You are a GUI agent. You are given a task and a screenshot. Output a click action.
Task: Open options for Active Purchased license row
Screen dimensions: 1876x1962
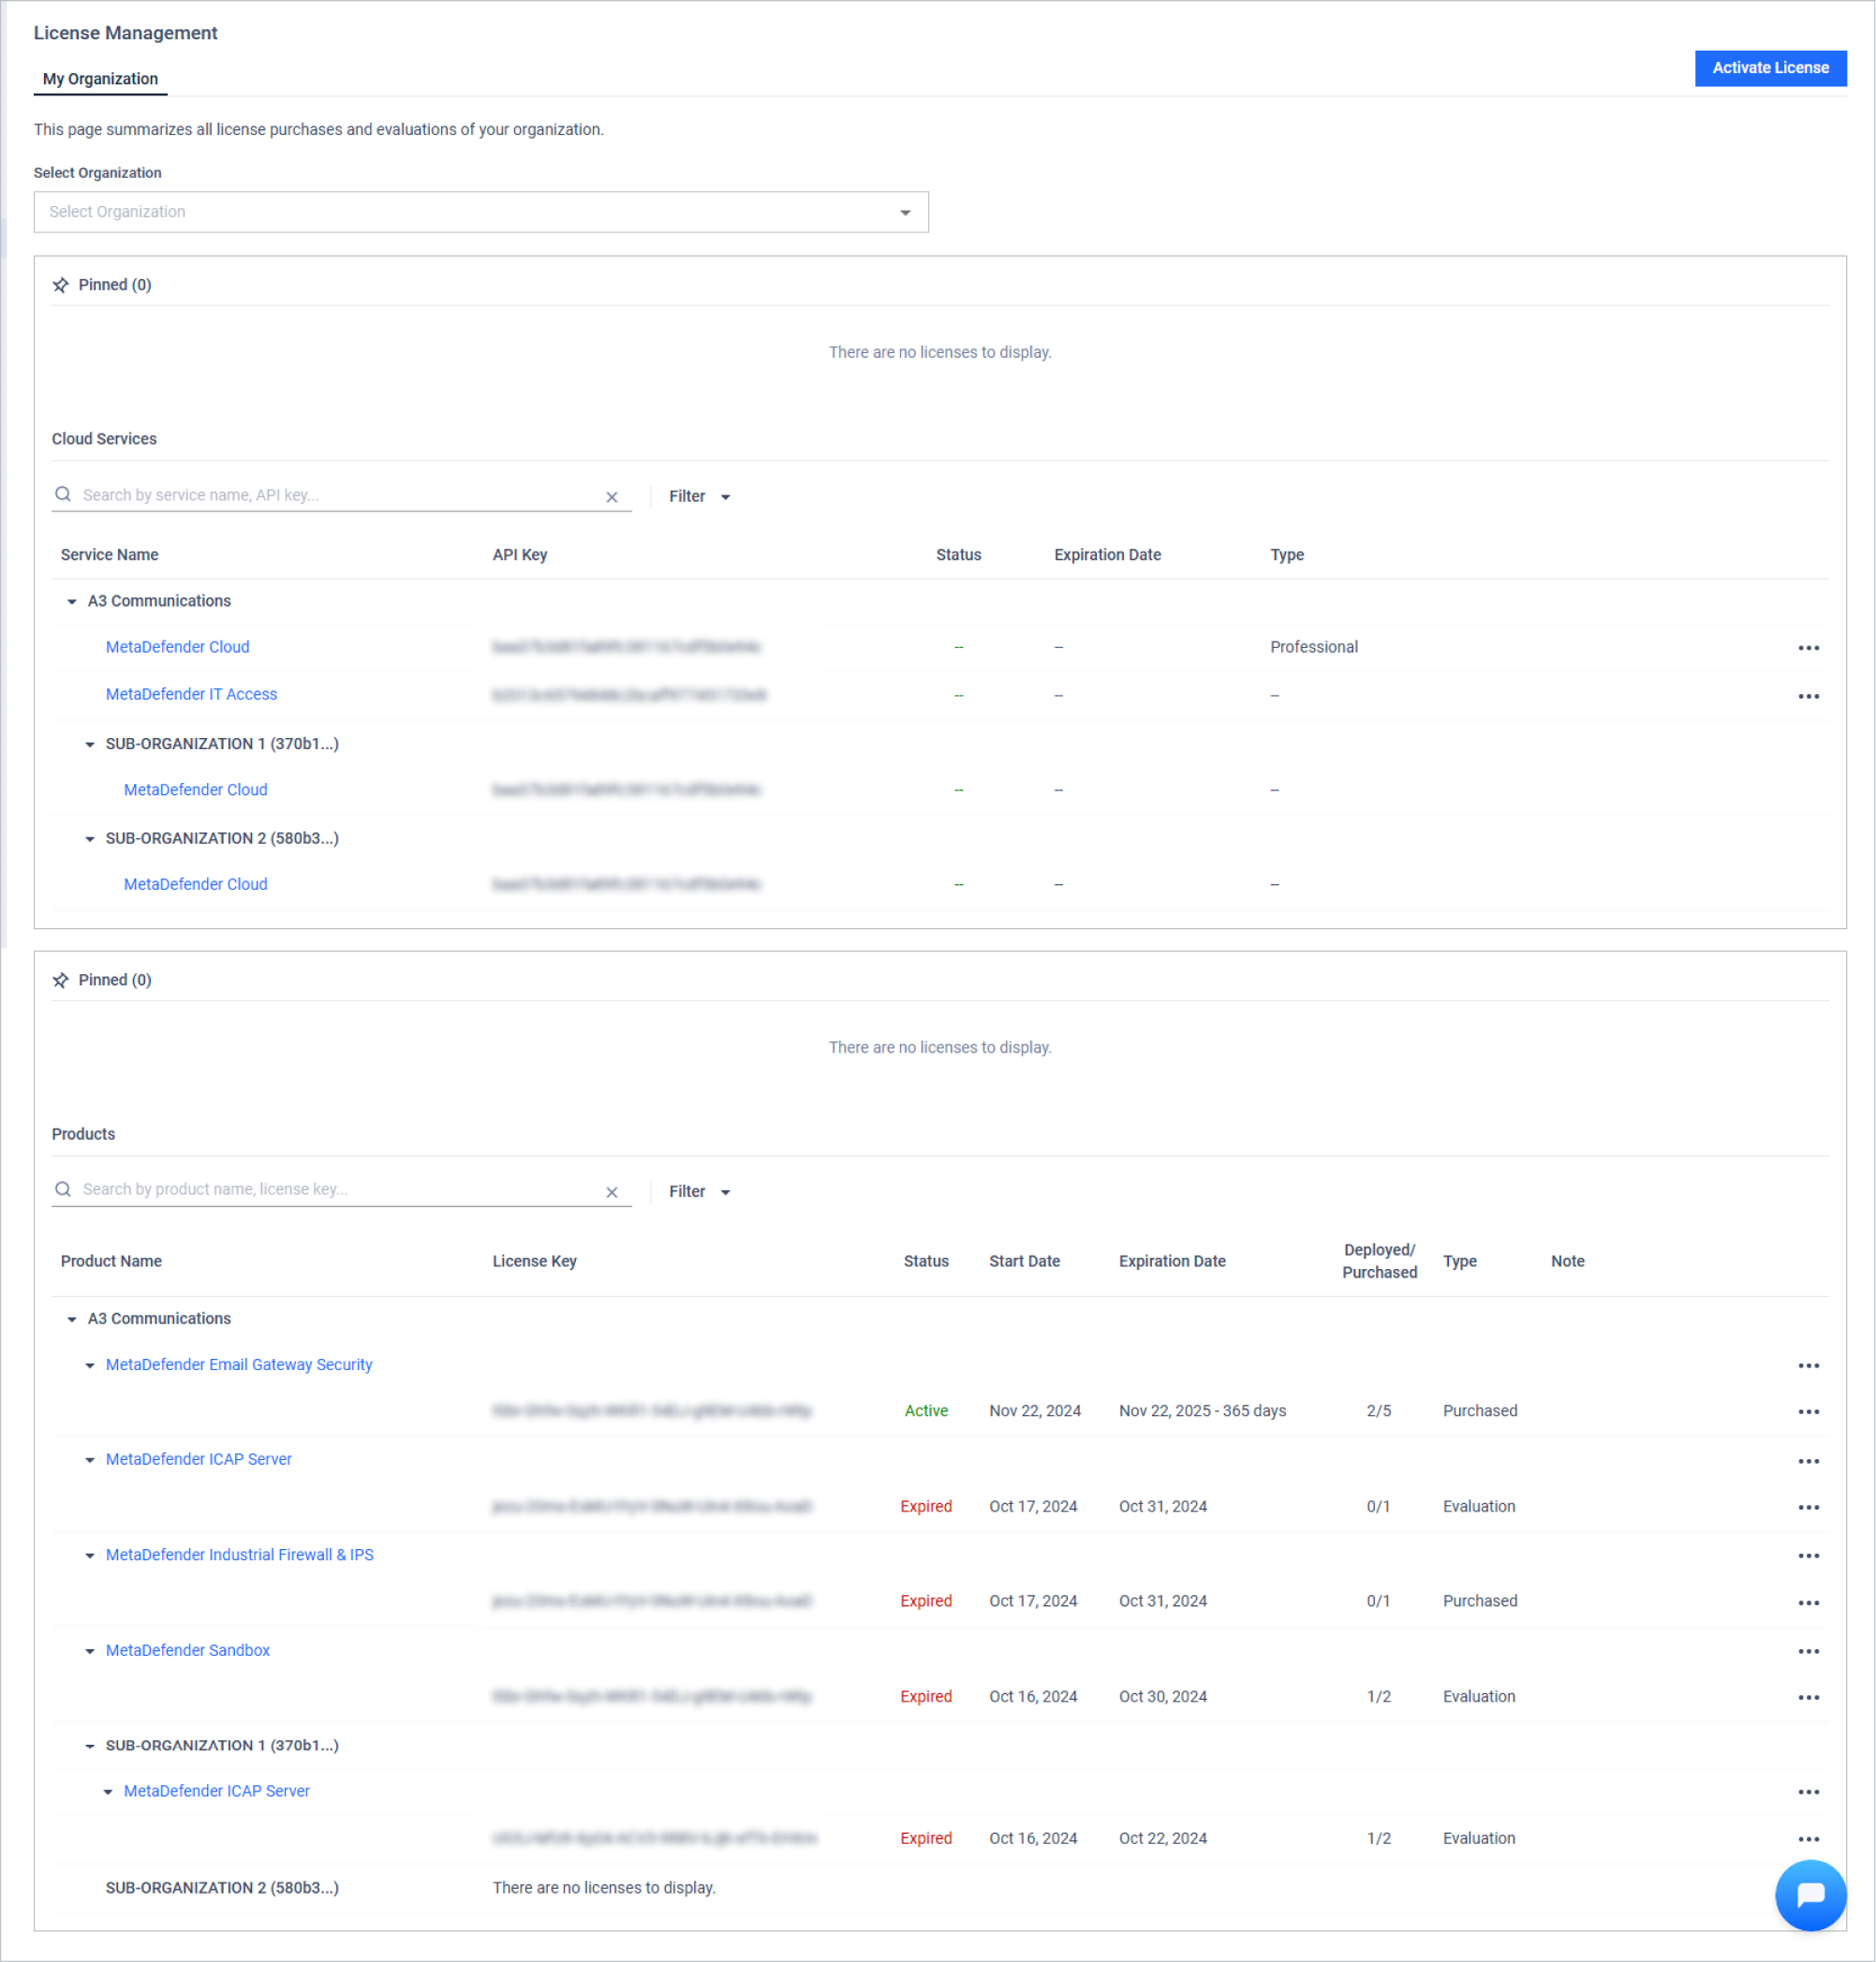(x=1808, y=1411)
